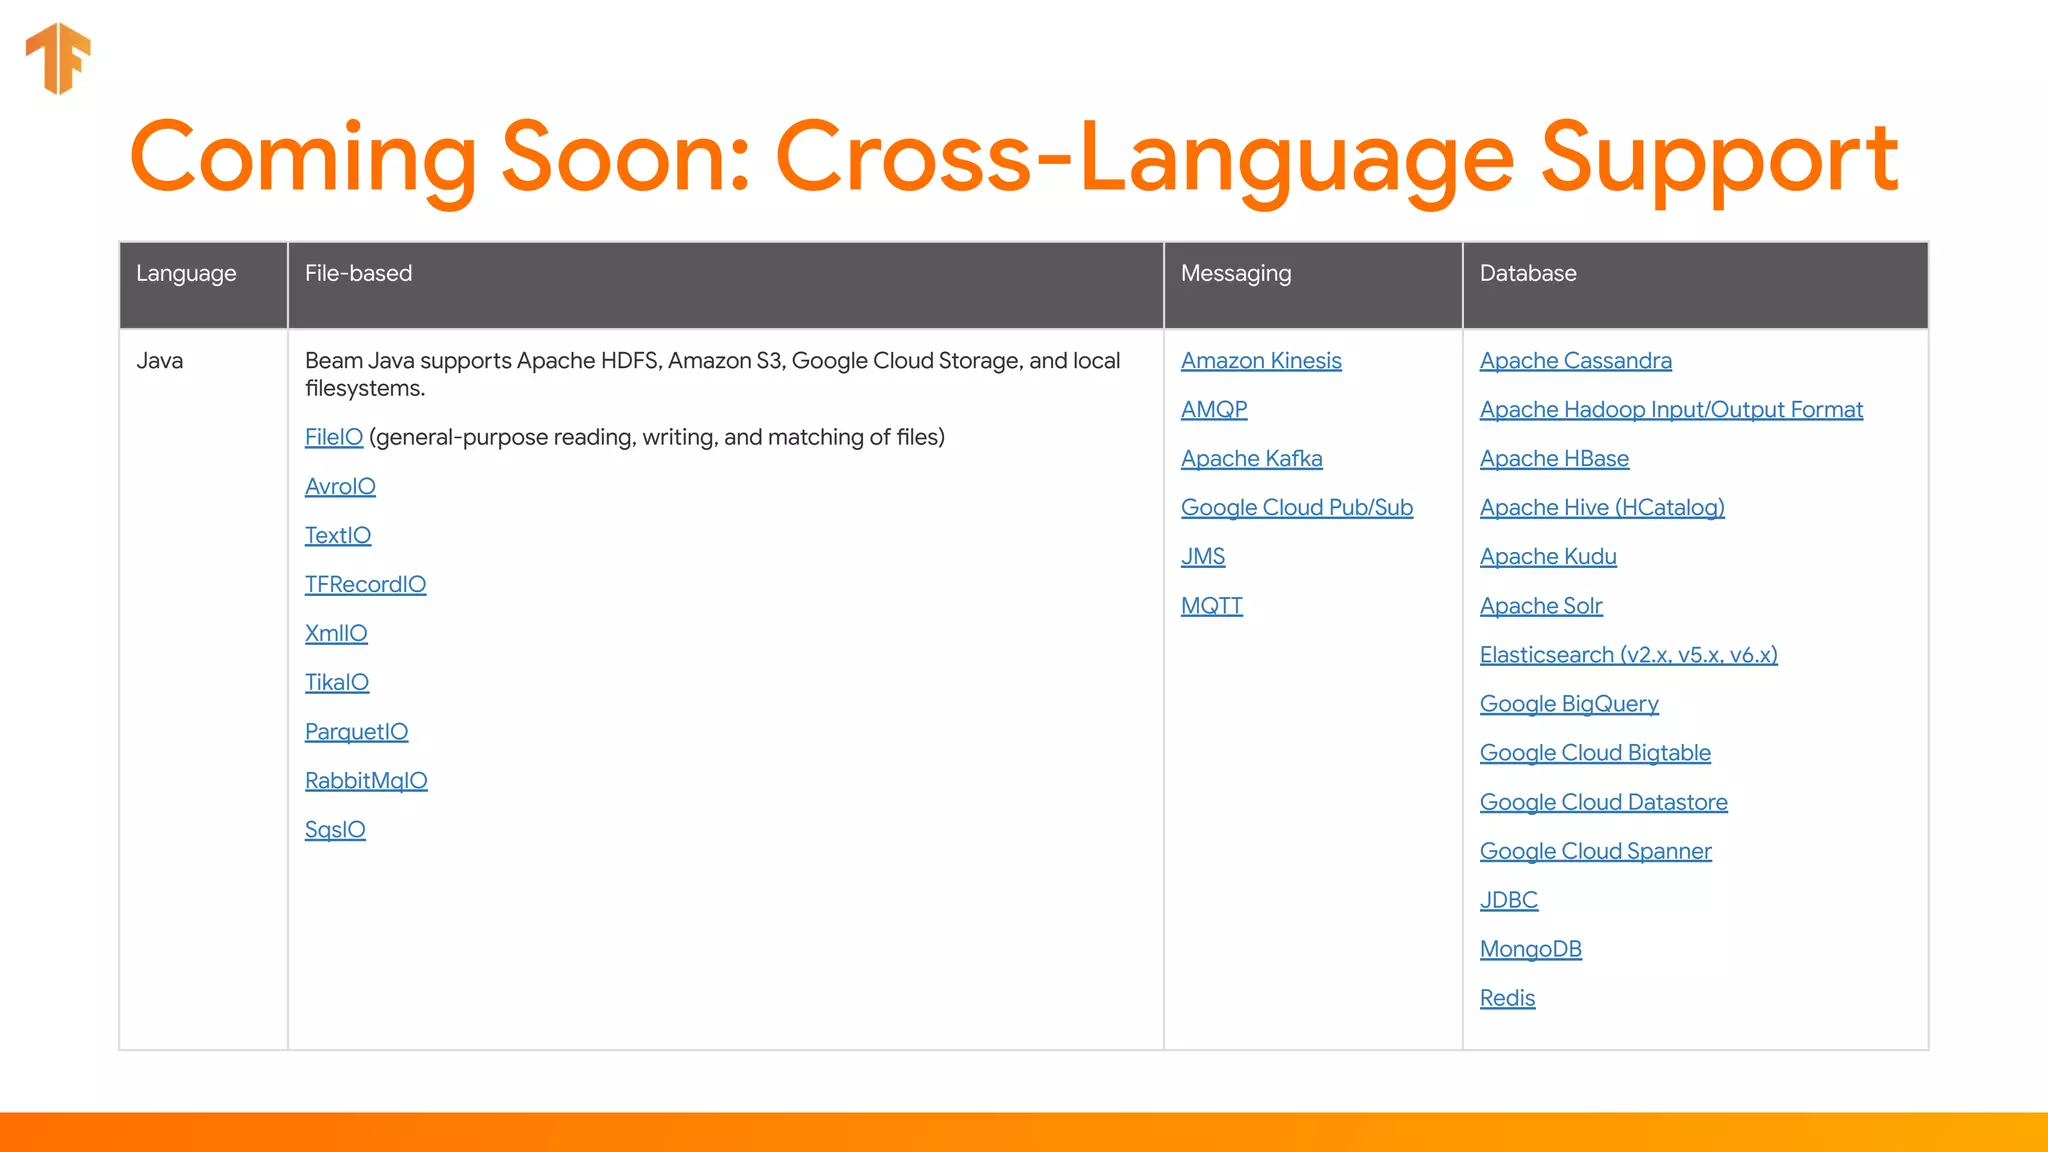Open the Amazon Kinesis link

point(1261,361)
